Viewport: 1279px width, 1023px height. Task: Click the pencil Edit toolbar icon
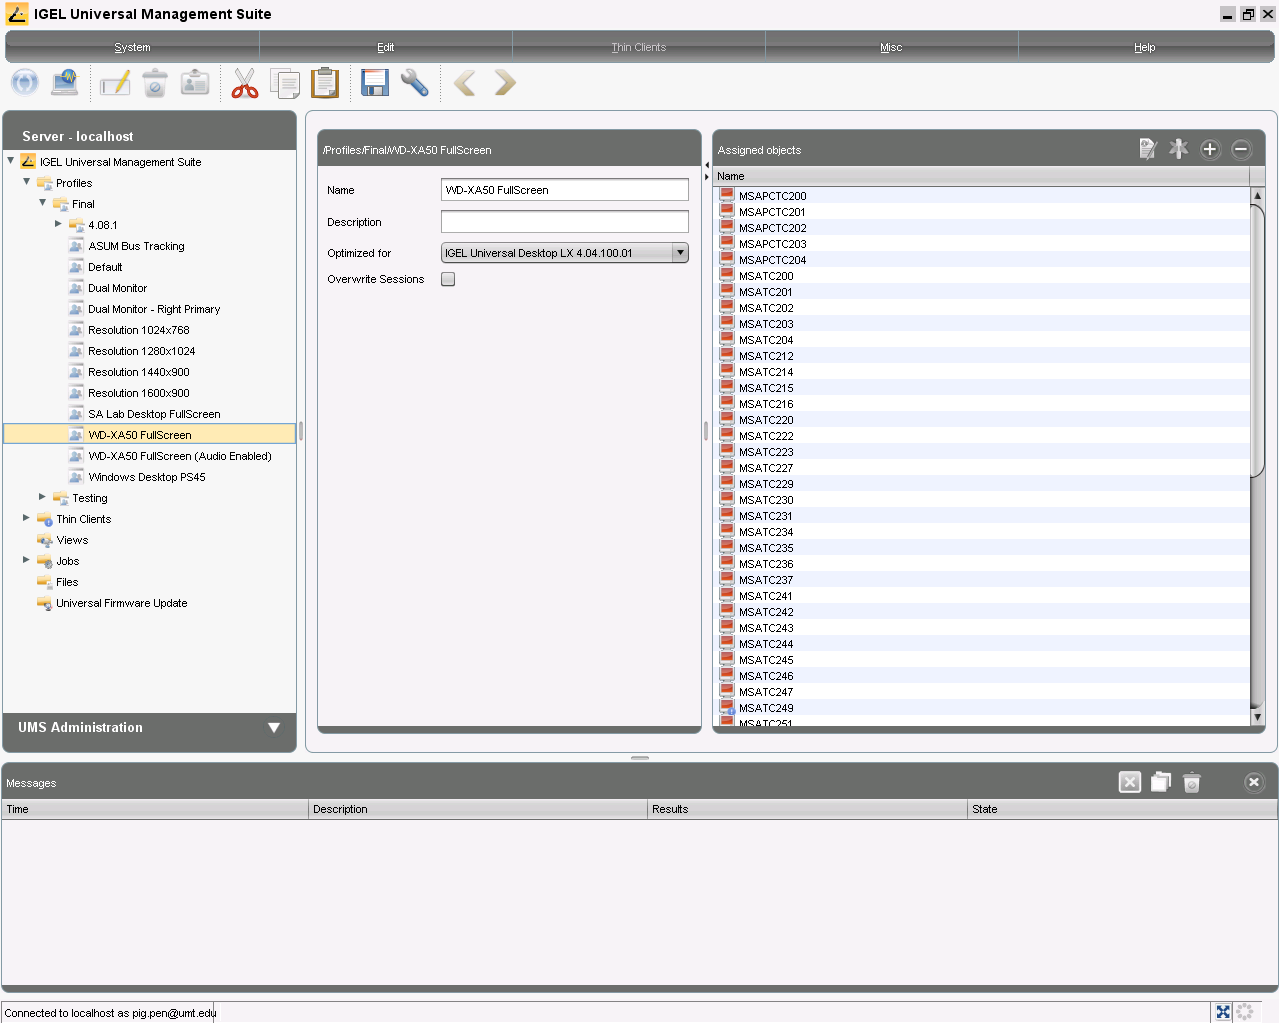(115, 83)
